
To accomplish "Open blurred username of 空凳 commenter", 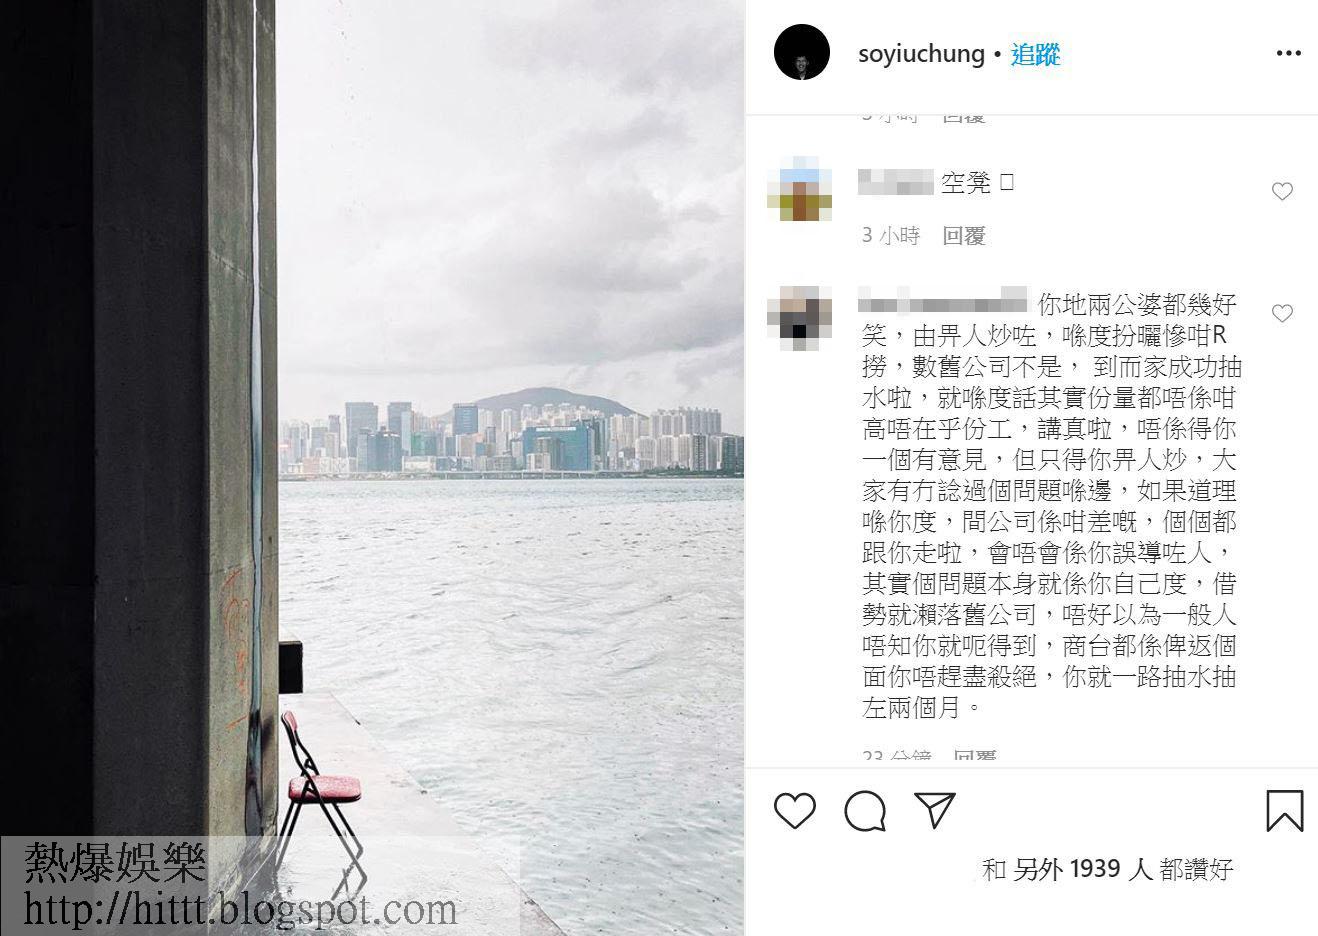I will [896, 183].
